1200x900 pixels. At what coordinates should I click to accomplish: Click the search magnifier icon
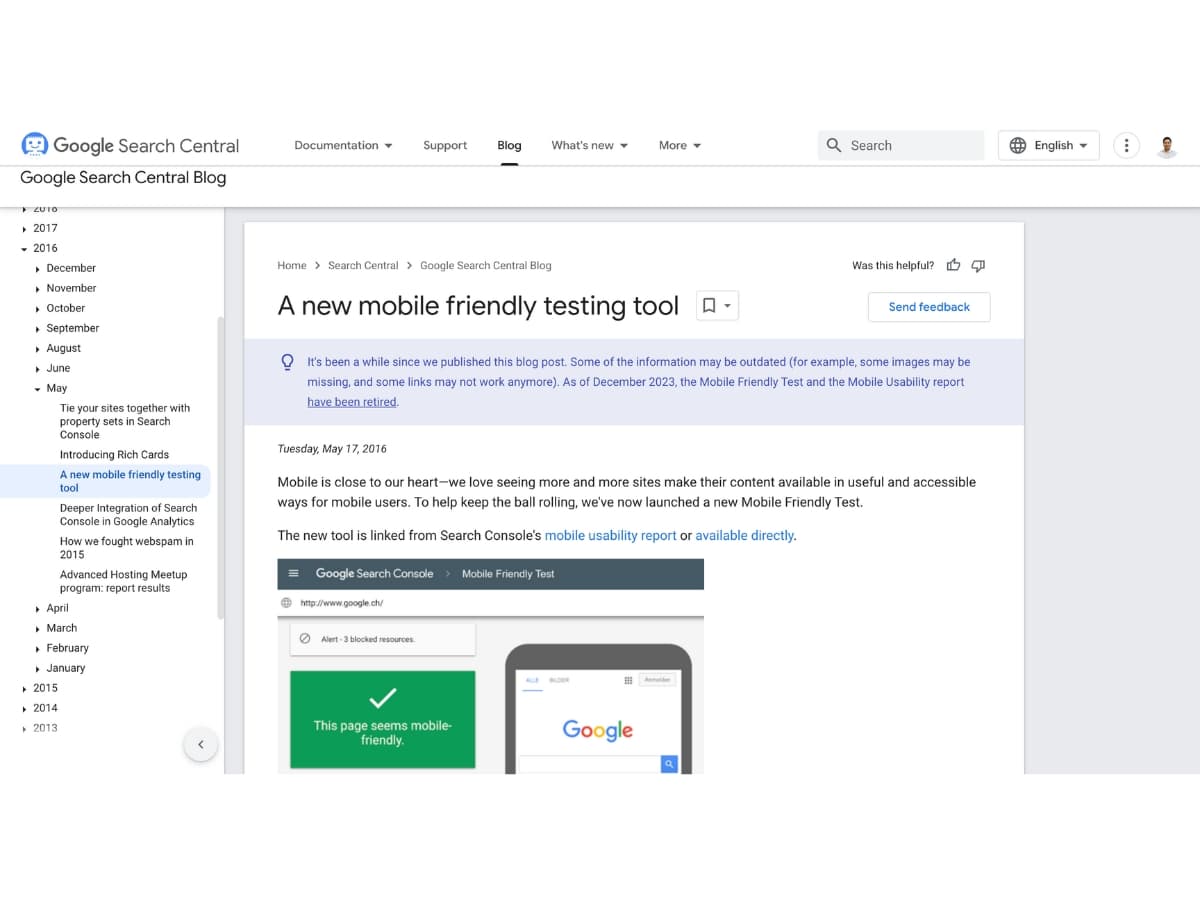[x=834, y=145]
